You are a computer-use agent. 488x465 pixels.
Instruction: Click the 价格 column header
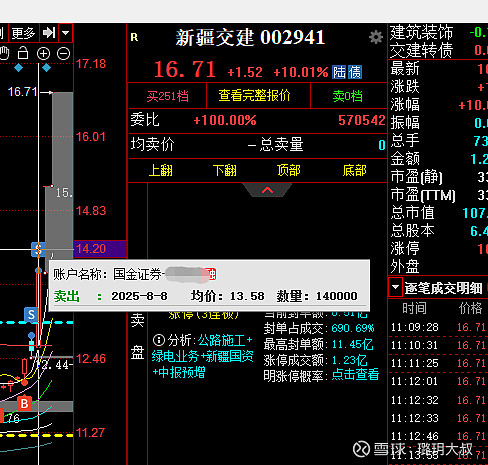pos(470,308)
